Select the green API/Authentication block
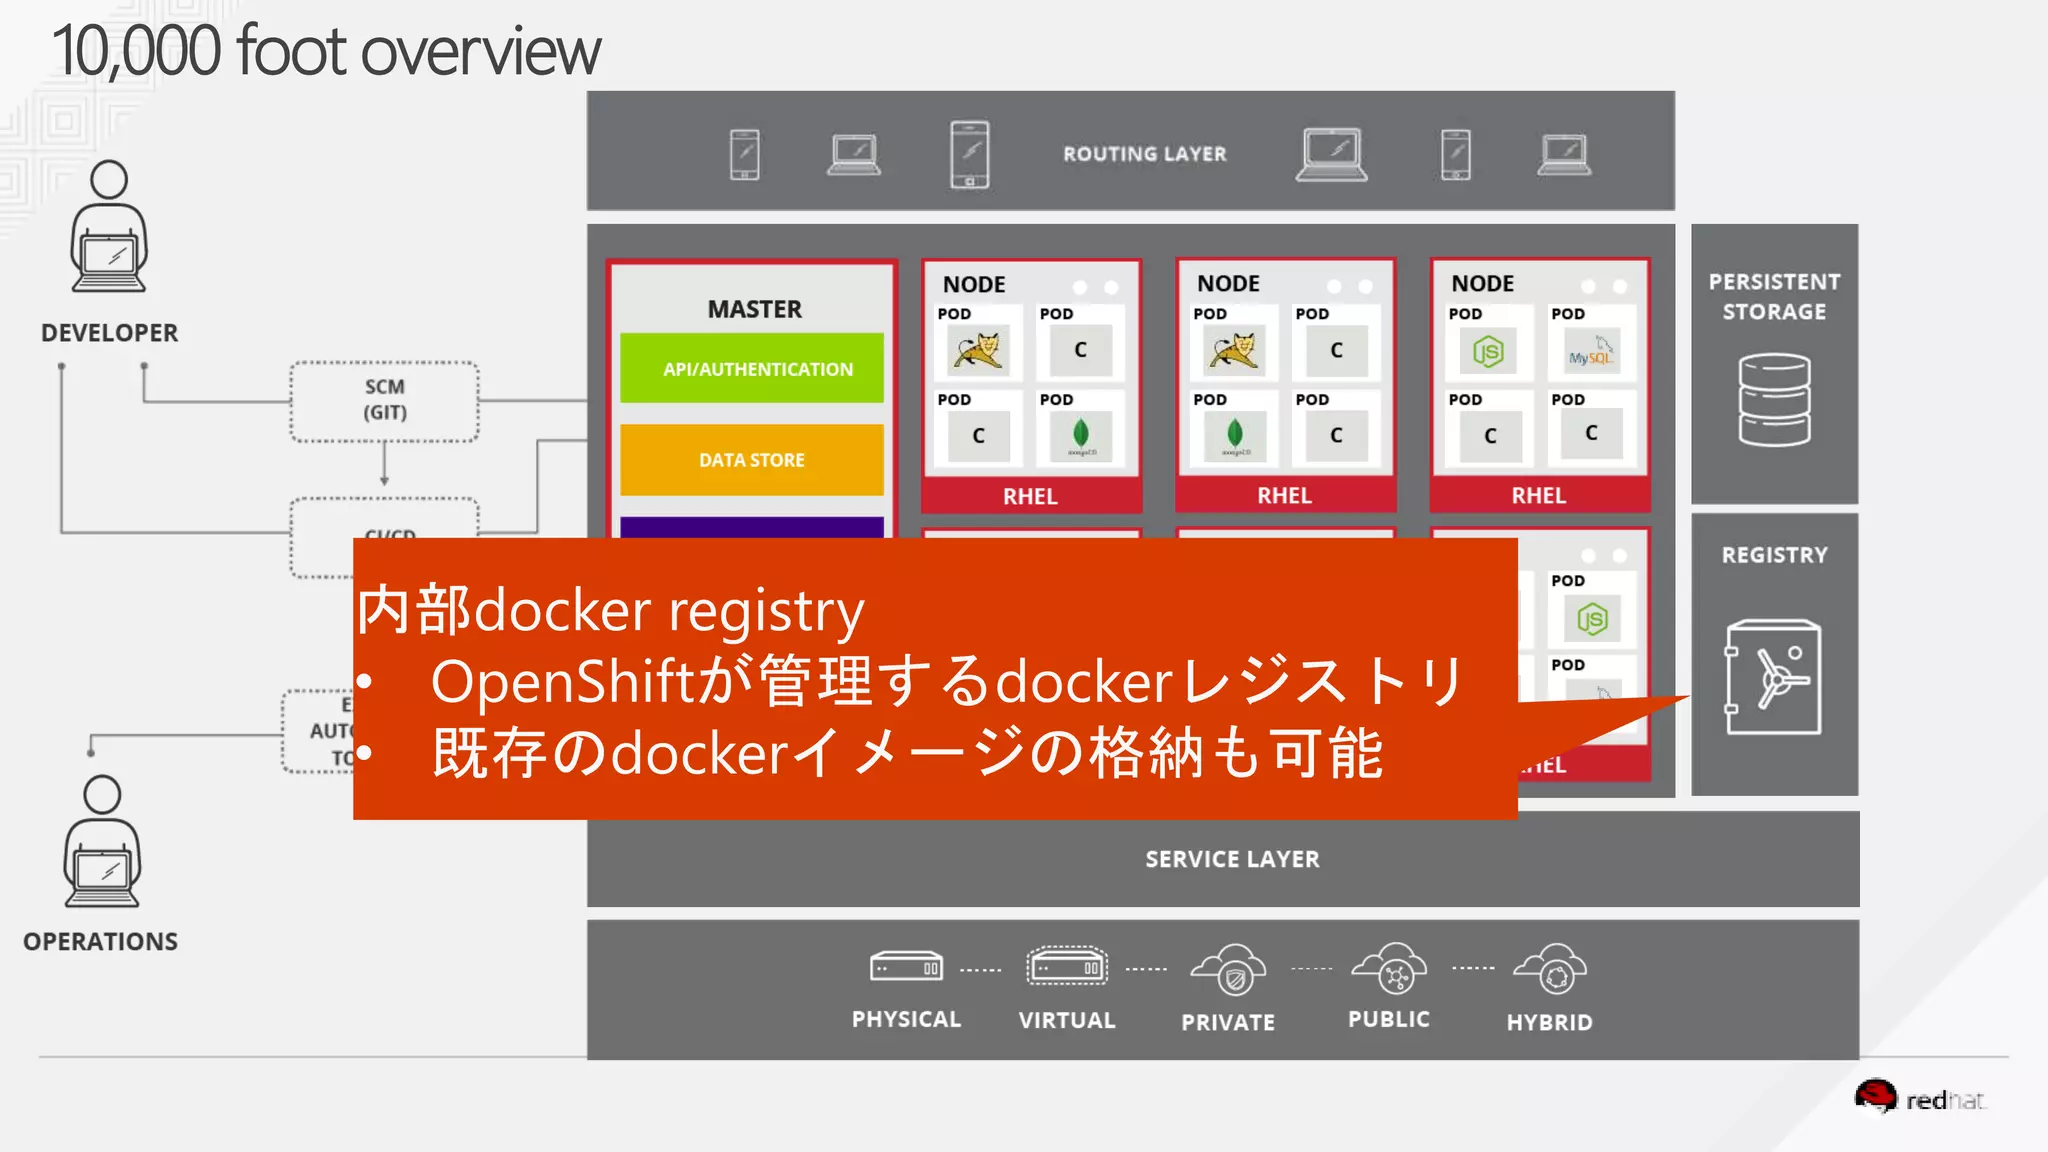2048x1152 pixels. click(752, 369)
